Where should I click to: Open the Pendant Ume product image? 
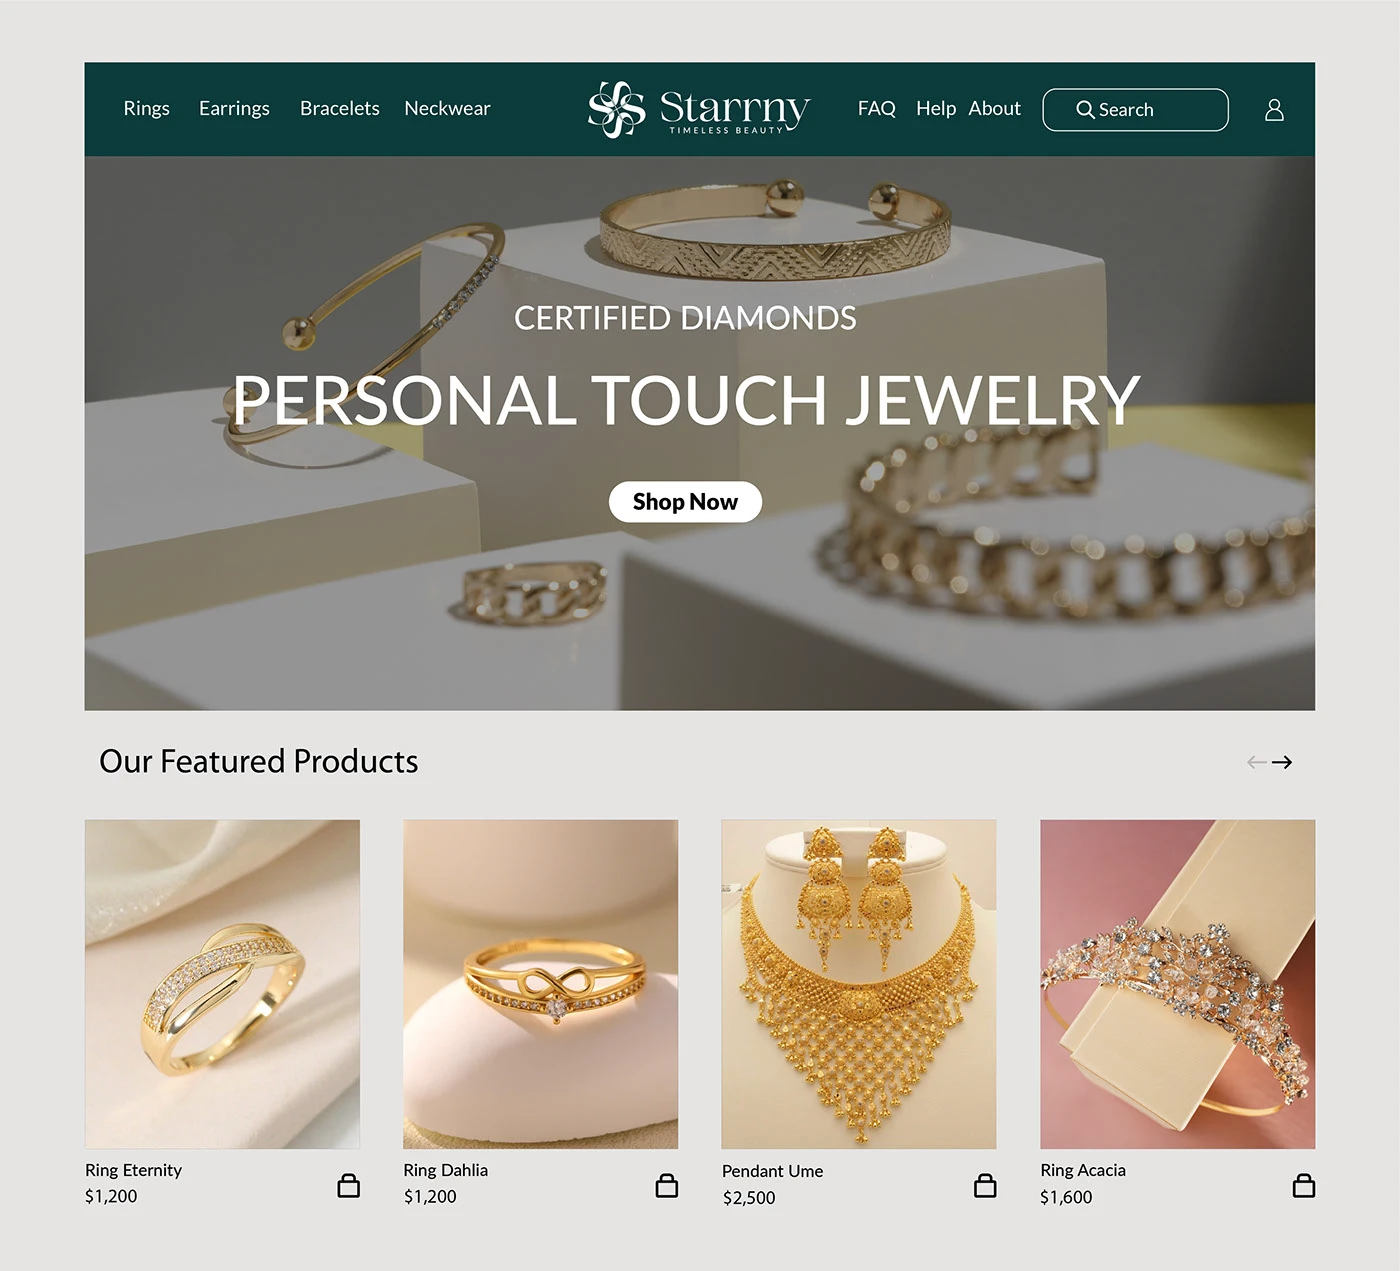(x=859, y=984)
